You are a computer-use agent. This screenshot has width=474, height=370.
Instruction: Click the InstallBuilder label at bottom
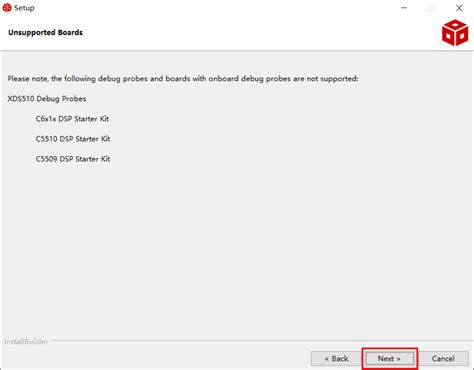(x=26, y=341)
